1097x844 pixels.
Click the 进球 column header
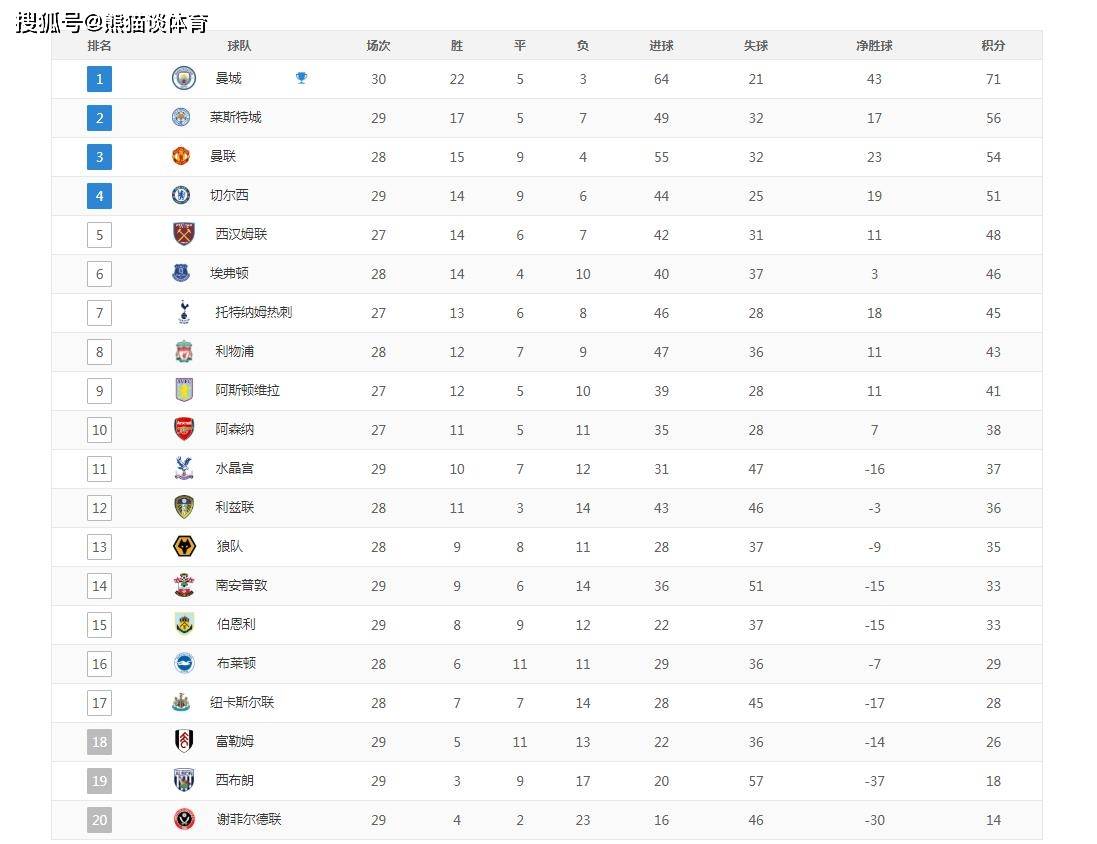click(661, 45)
